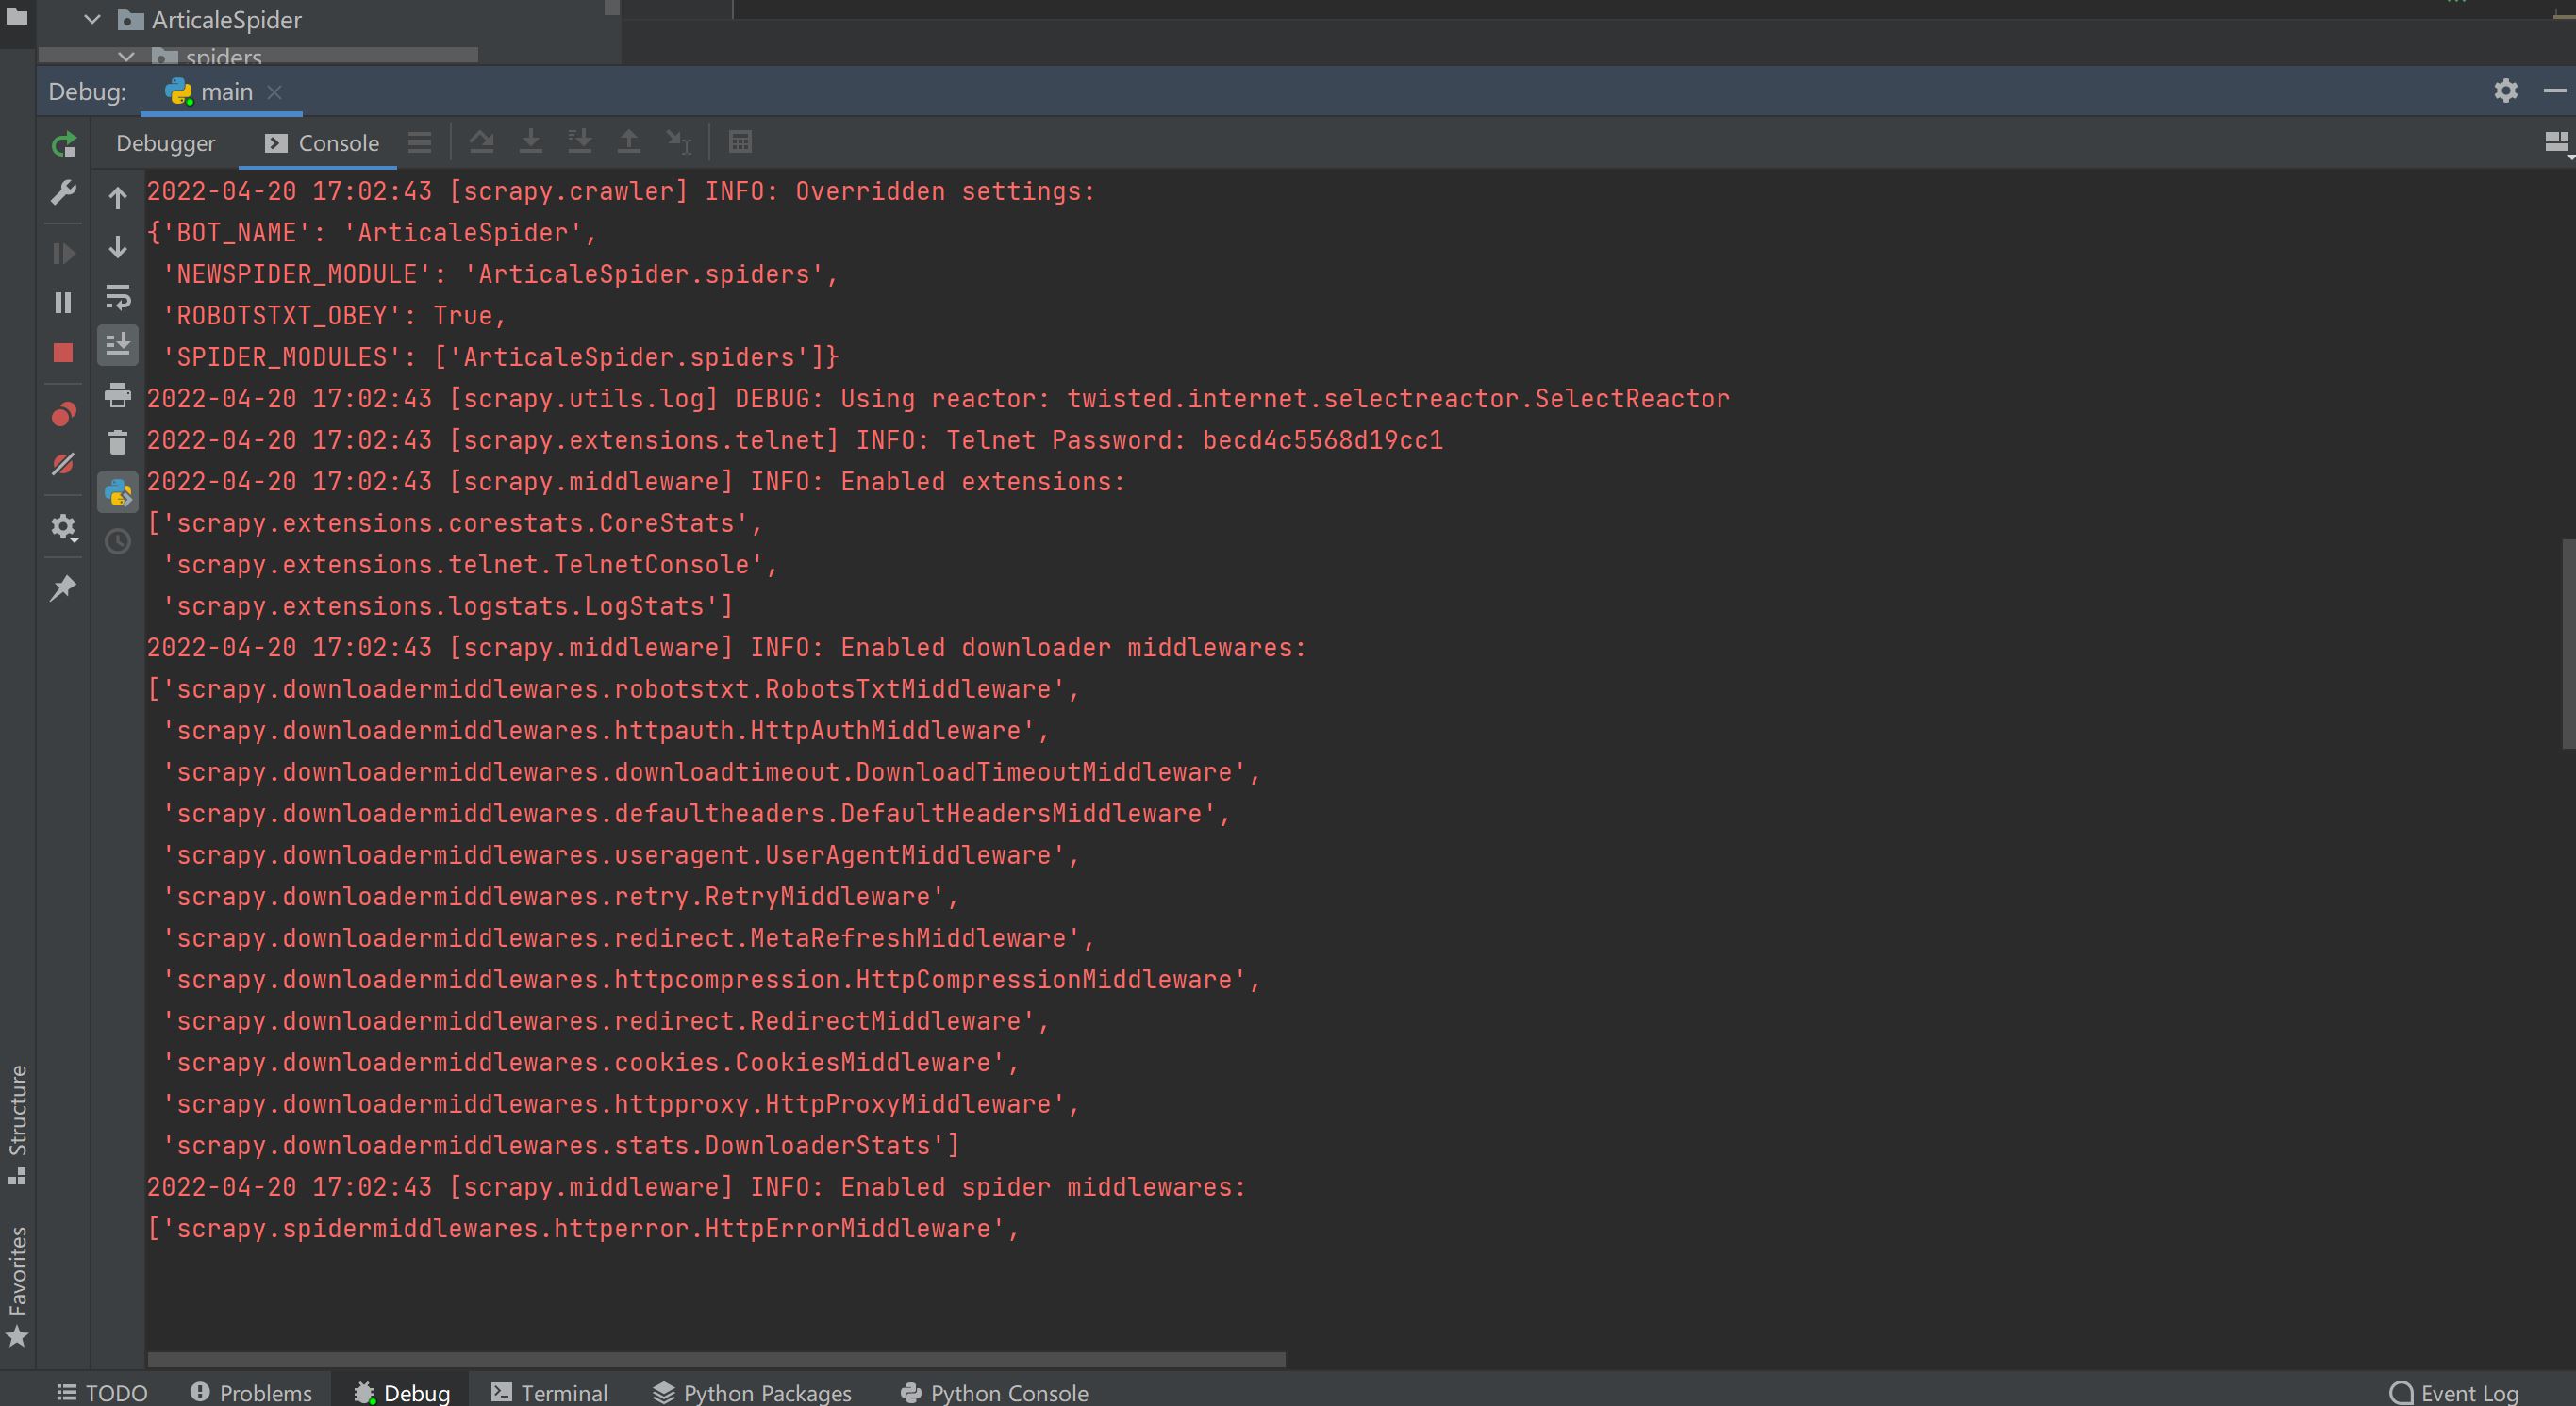Toggle scroll to end of console
The height and width of the screenshot is (1406, 2576).
coord(118,345)
